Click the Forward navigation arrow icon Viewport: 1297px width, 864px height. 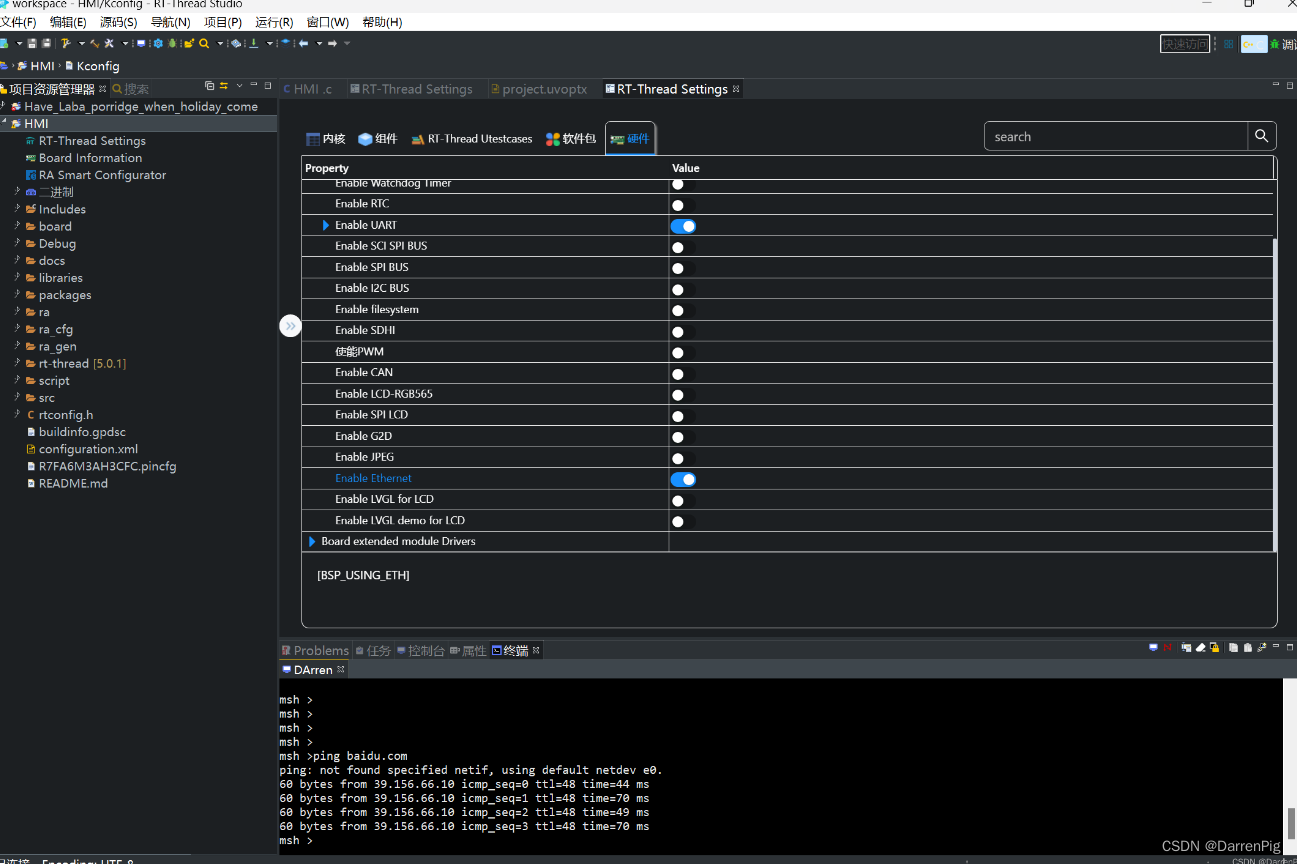pyautogui.click(x=332, y=44)
